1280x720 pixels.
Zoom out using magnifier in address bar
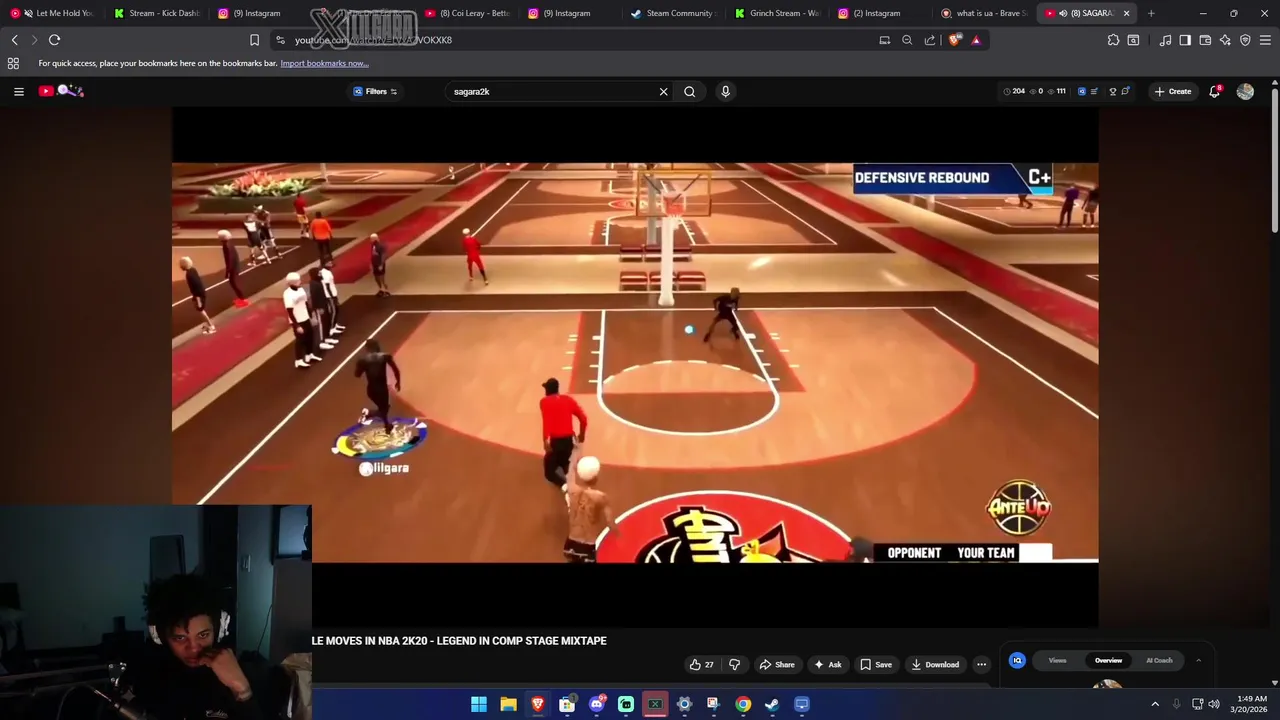[907, 40]
